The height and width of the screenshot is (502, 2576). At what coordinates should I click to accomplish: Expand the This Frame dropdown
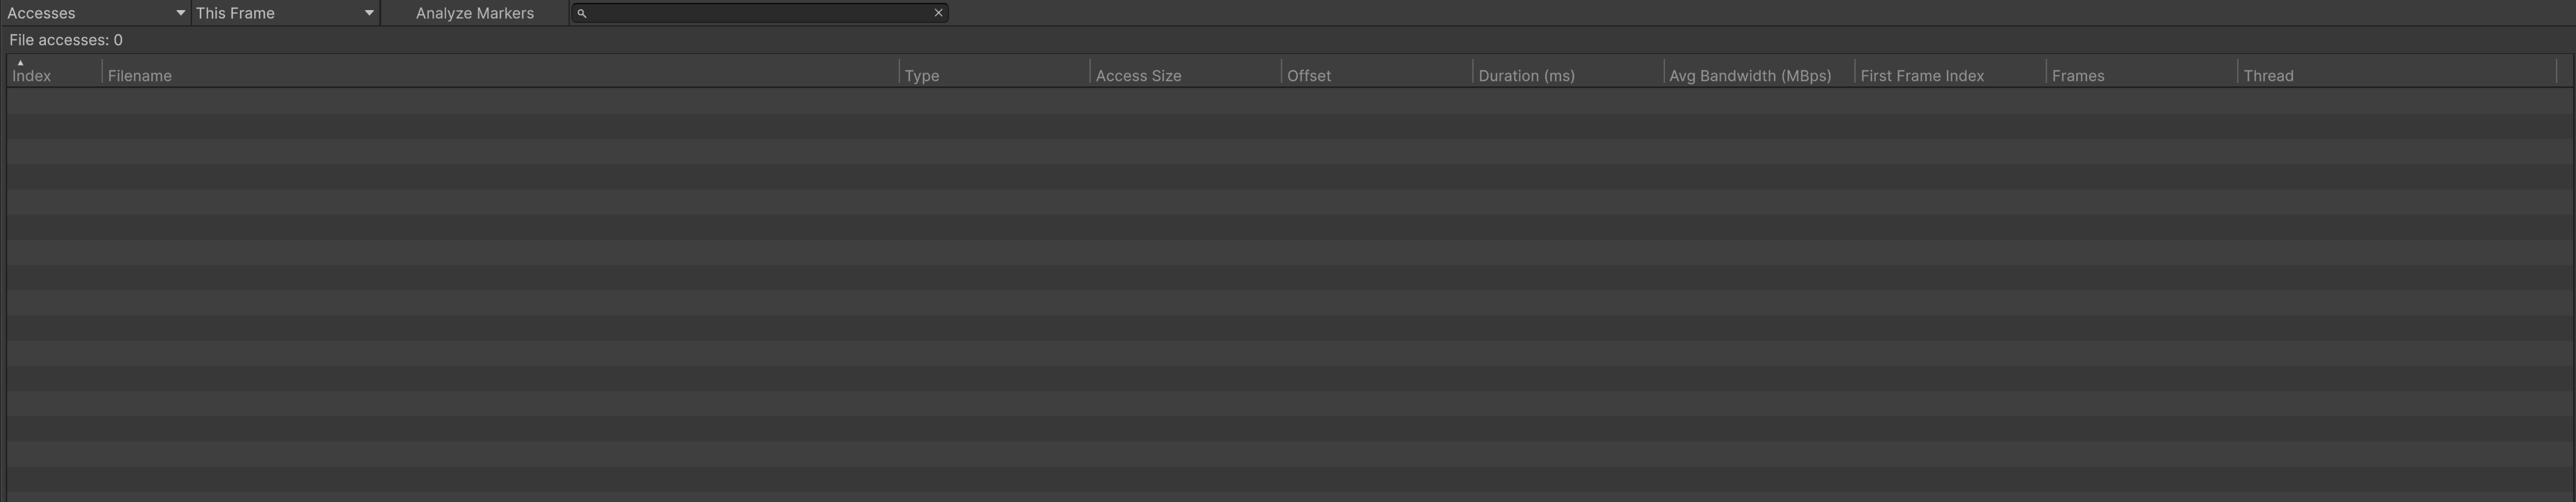click(285, 13)
